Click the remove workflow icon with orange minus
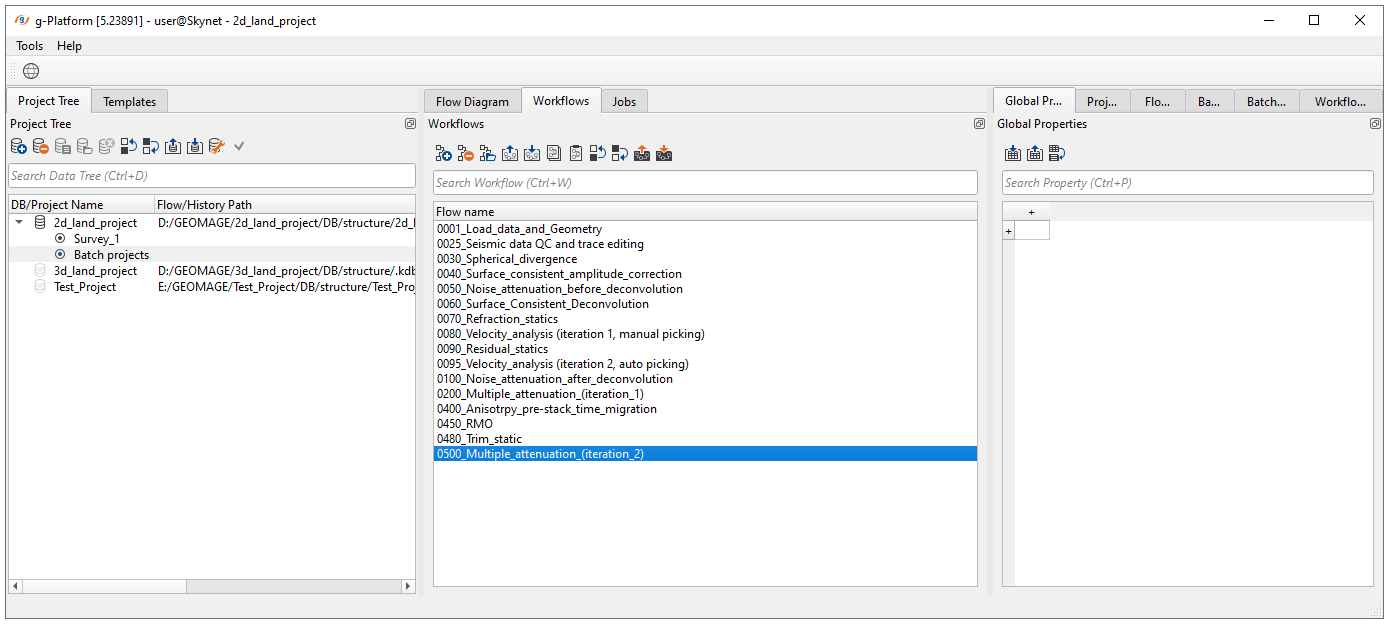This screenshot has width=1391, height=626. [x=465, y=154]
